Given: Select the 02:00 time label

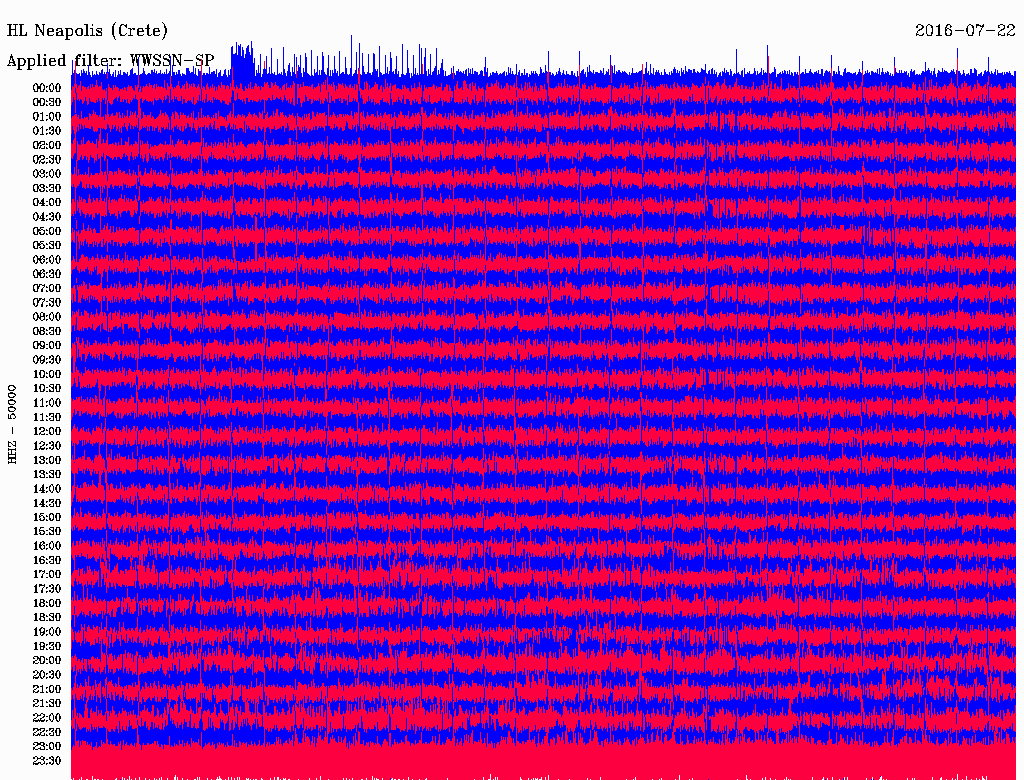Looking at the screenshot, I should click(47, 145).
